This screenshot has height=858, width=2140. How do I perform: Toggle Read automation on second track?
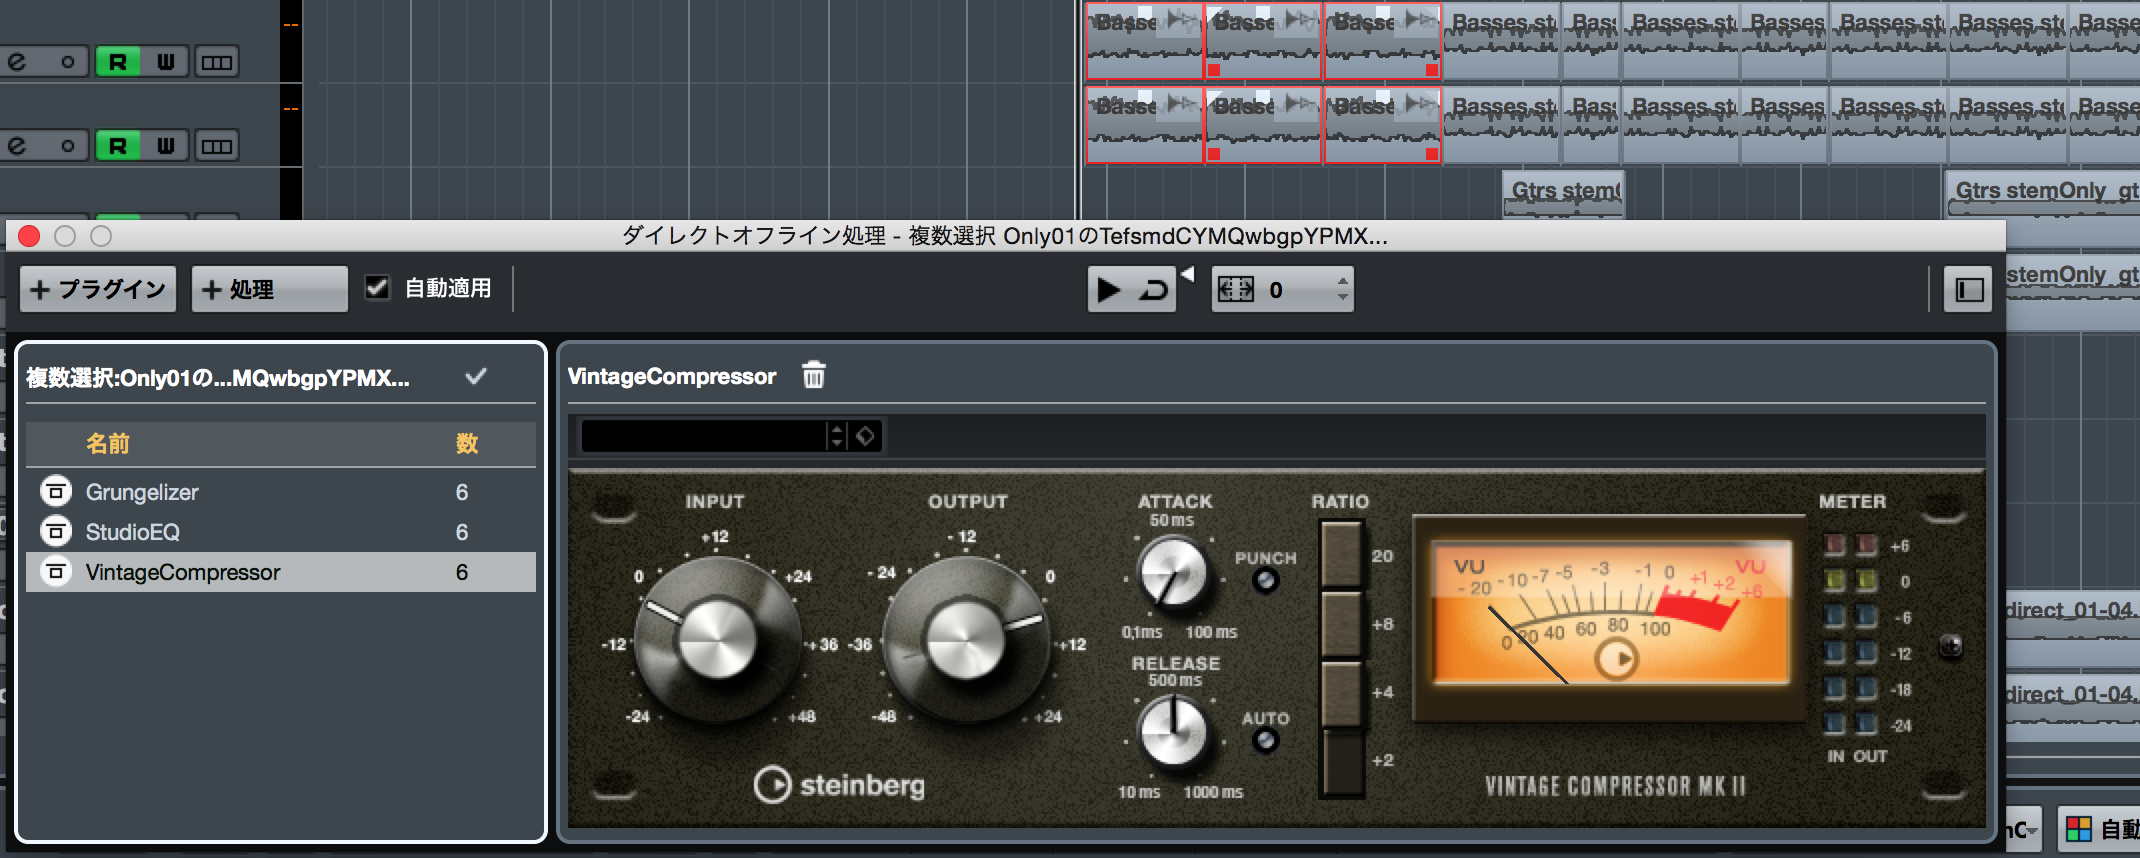(118, 146)
